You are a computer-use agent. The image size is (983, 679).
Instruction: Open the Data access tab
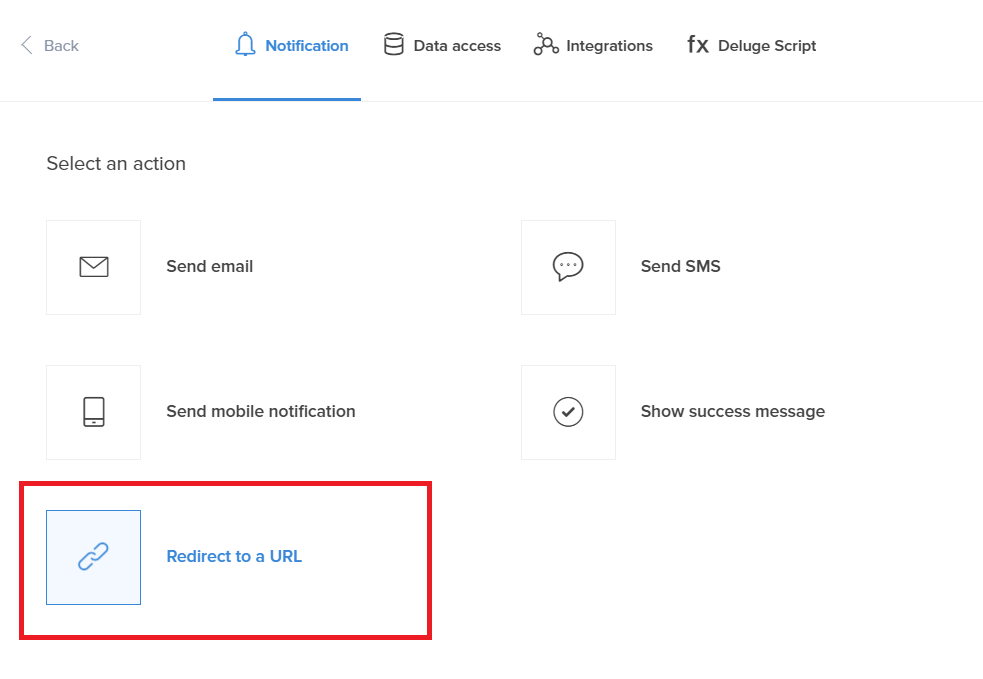coord(457,46)
